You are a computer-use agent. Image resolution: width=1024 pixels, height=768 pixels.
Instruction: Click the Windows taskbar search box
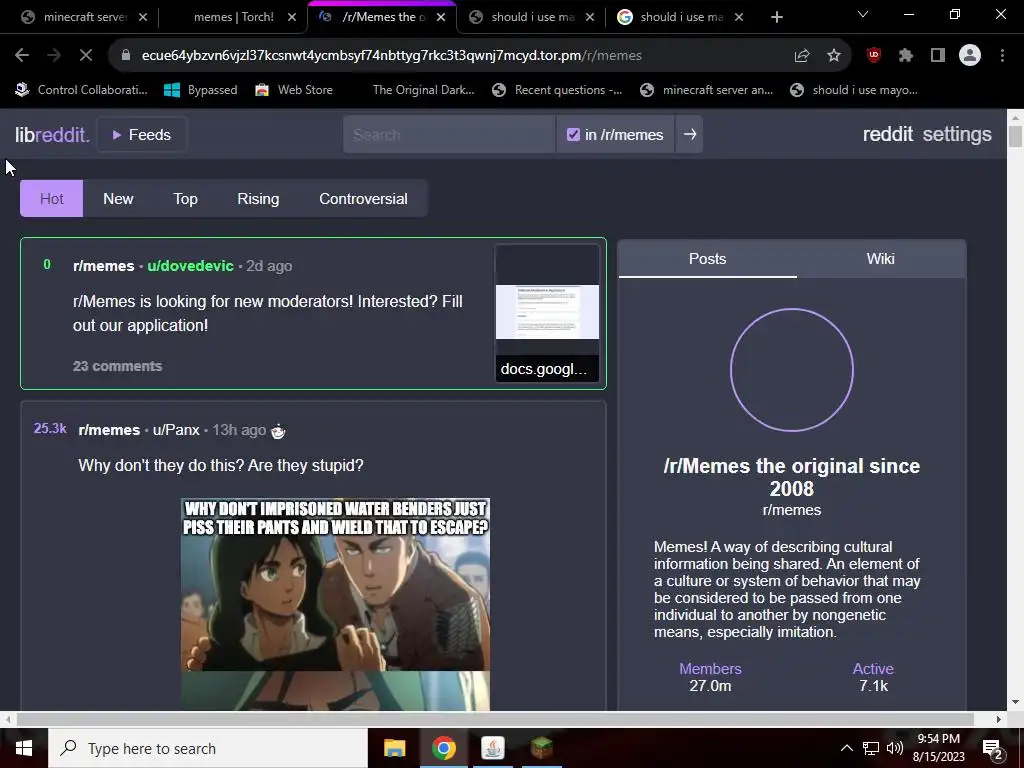(x=208, y=748)
